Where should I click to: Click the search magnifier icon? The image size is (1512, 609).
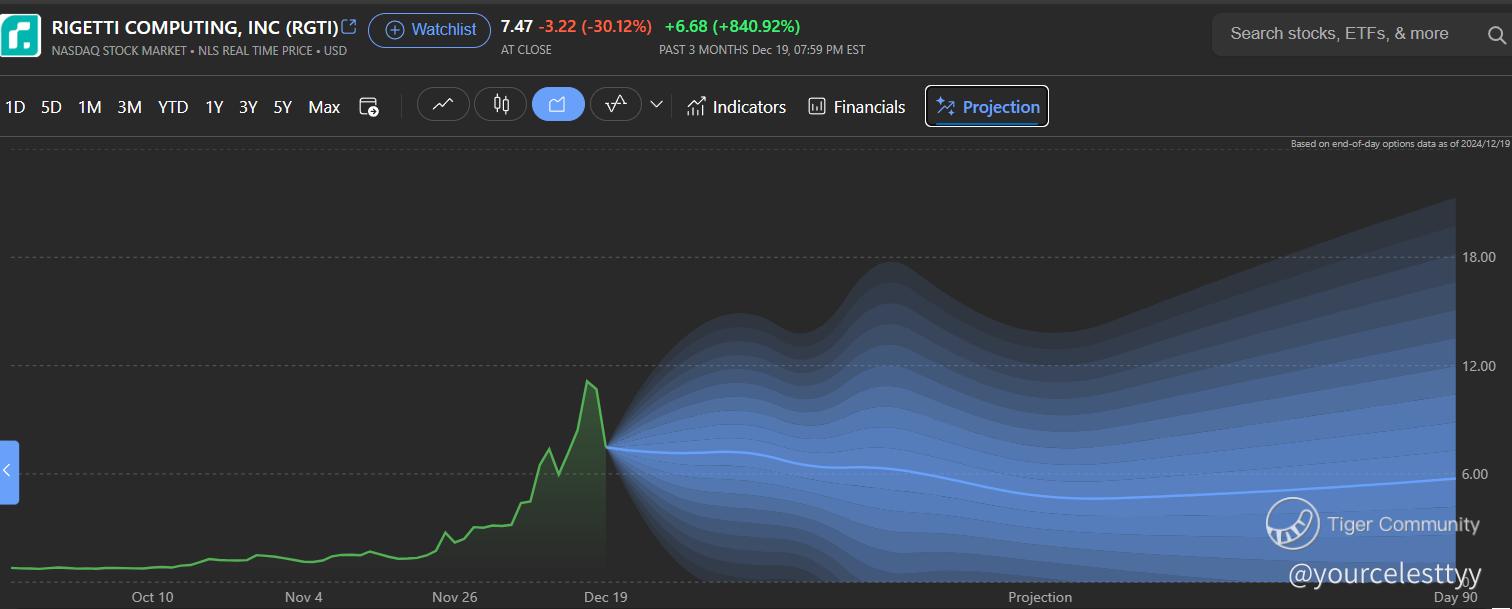tap(1497, 35)
